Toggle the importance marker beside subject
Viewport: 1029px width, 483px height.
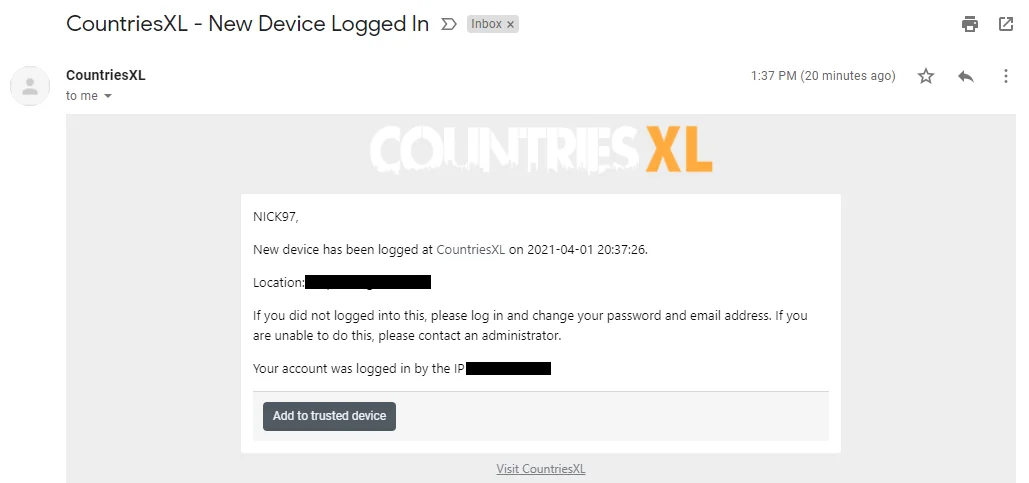pos(449,24)
